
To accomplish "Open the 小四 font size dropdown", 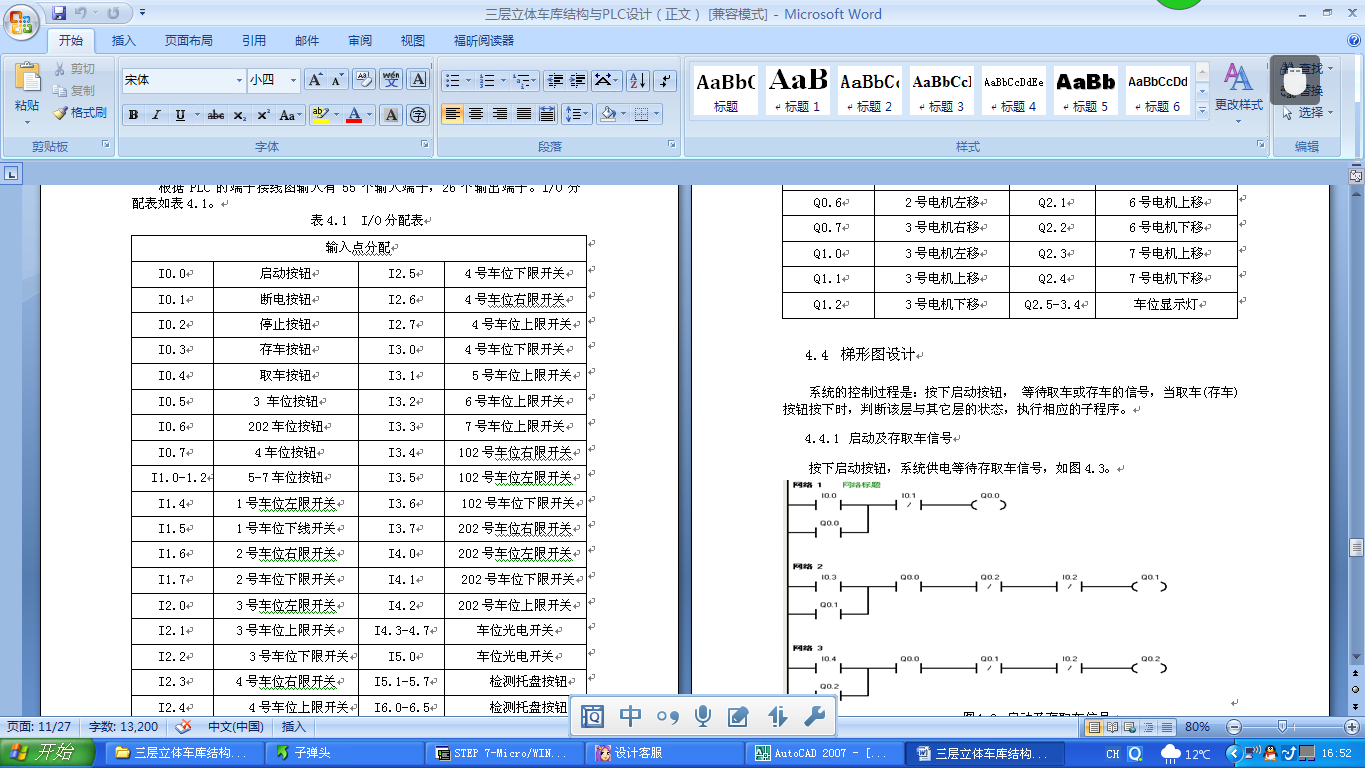I will click(x=295, y=79).
